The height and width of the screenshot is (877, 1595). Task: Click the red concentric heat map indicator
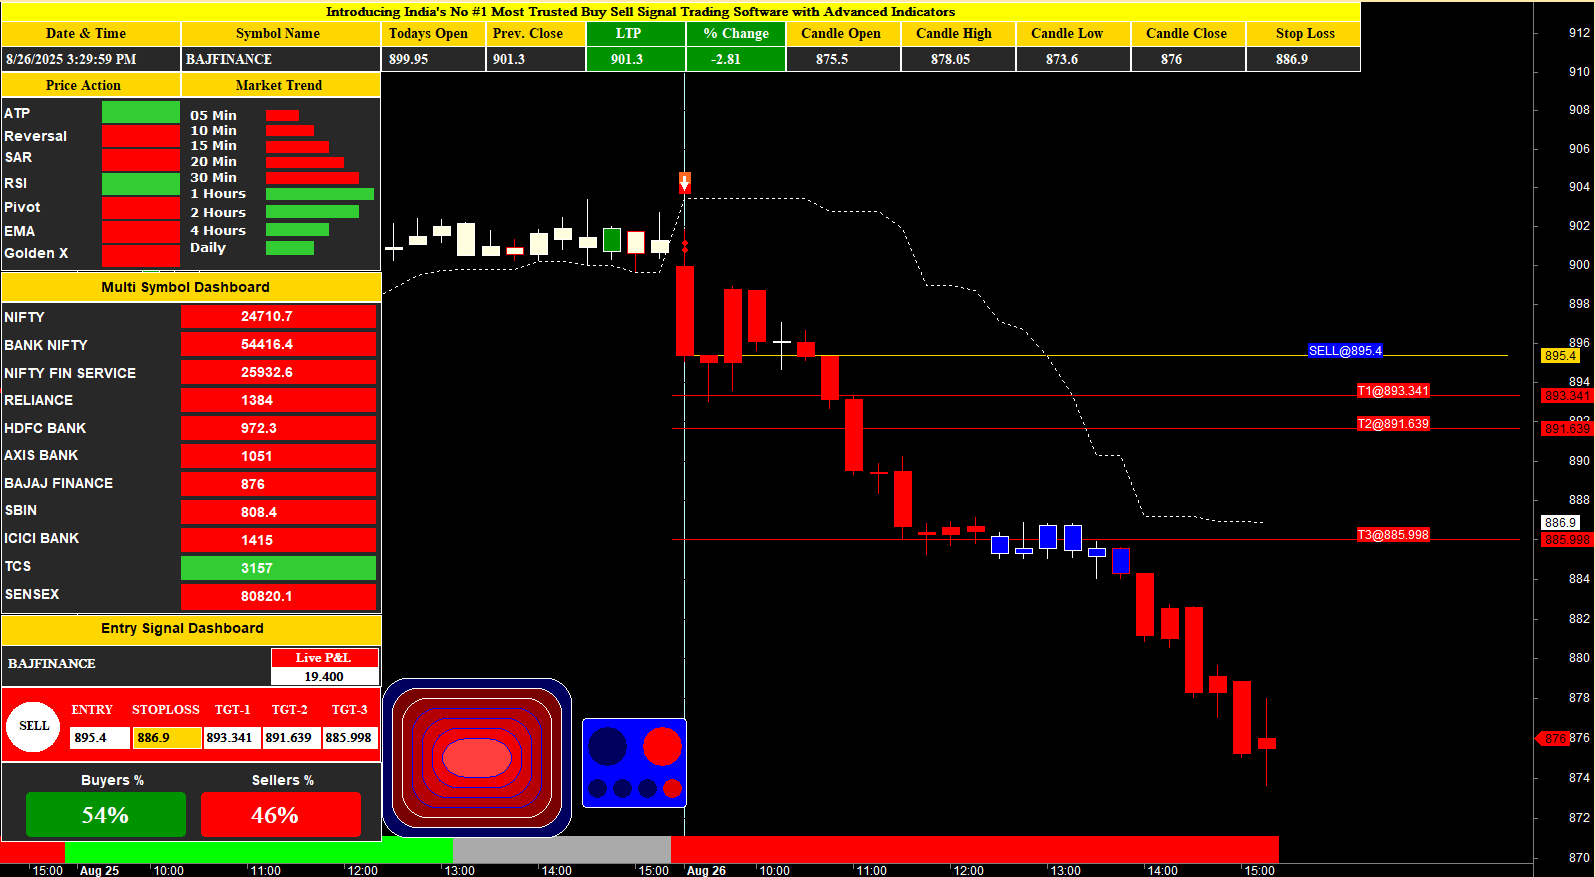[476, 757]
